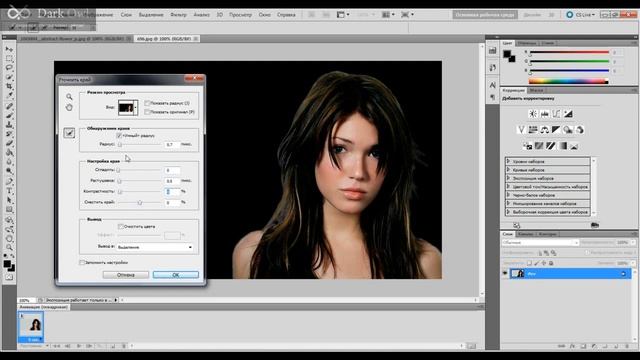Add a Levels adjustment

coord(544,114)
